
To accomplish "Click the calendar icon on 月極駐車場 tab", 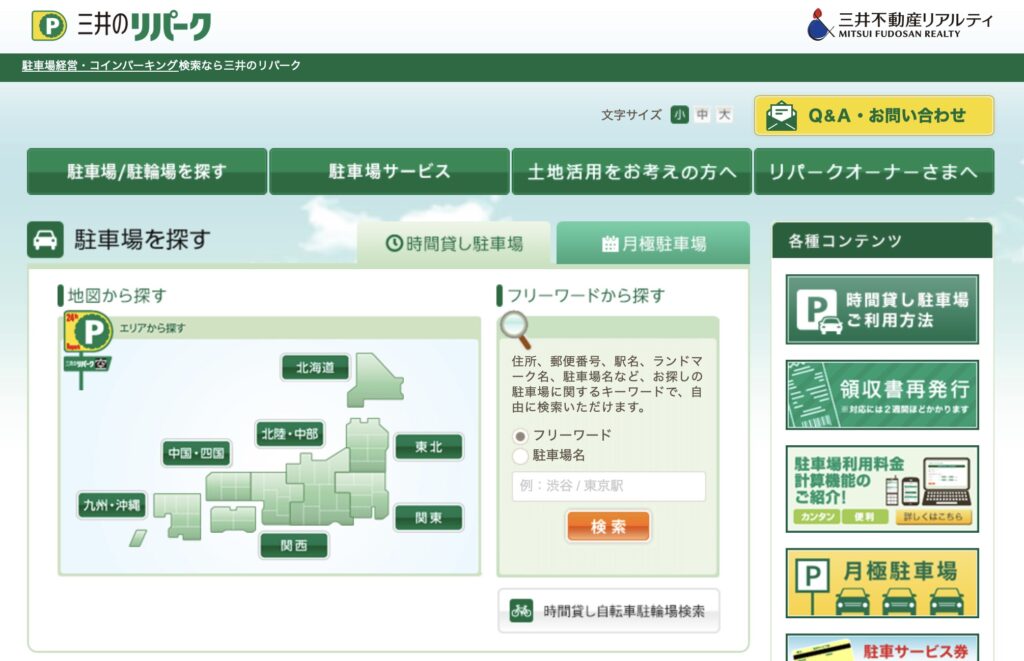I will click(x=610, y=244).
